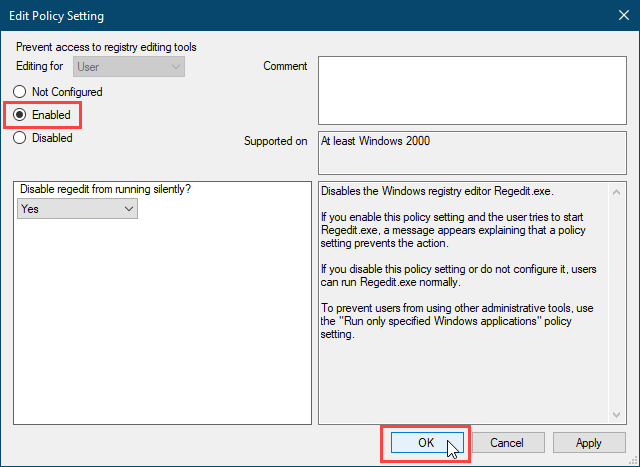Click the 'Disable regedit from running silently?' label
Image resolution: width=640 pixels, height=467 pixels.
pos(107,191)
